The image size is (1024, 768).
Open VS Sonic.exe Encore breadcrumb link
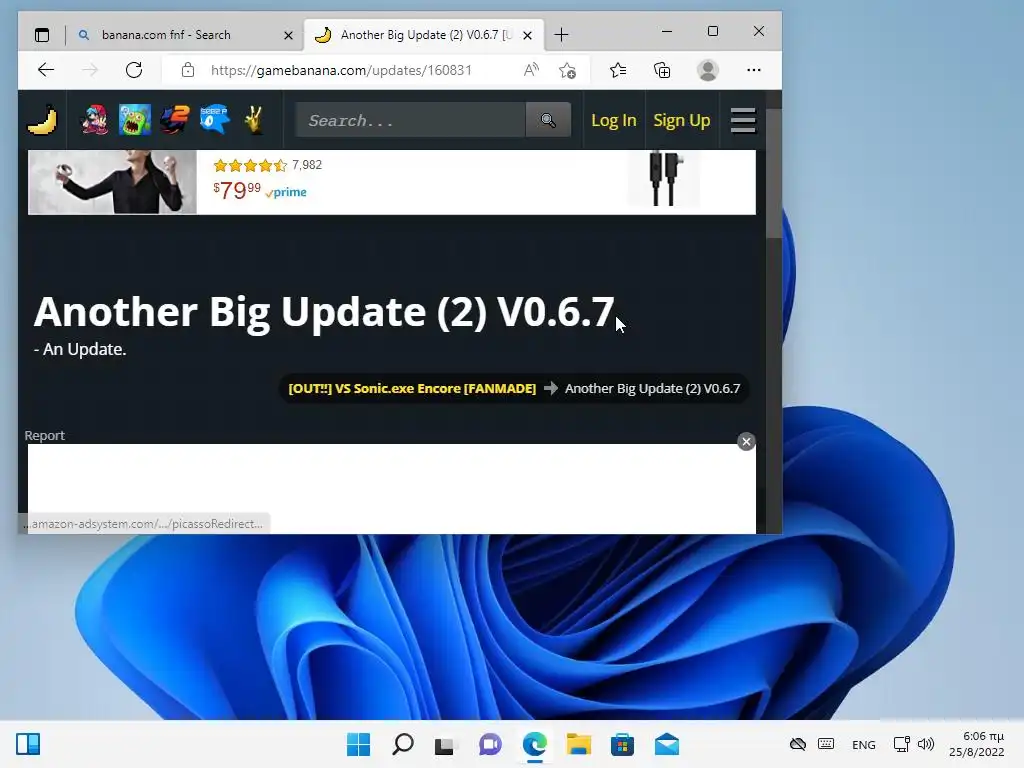coord(412,389)
